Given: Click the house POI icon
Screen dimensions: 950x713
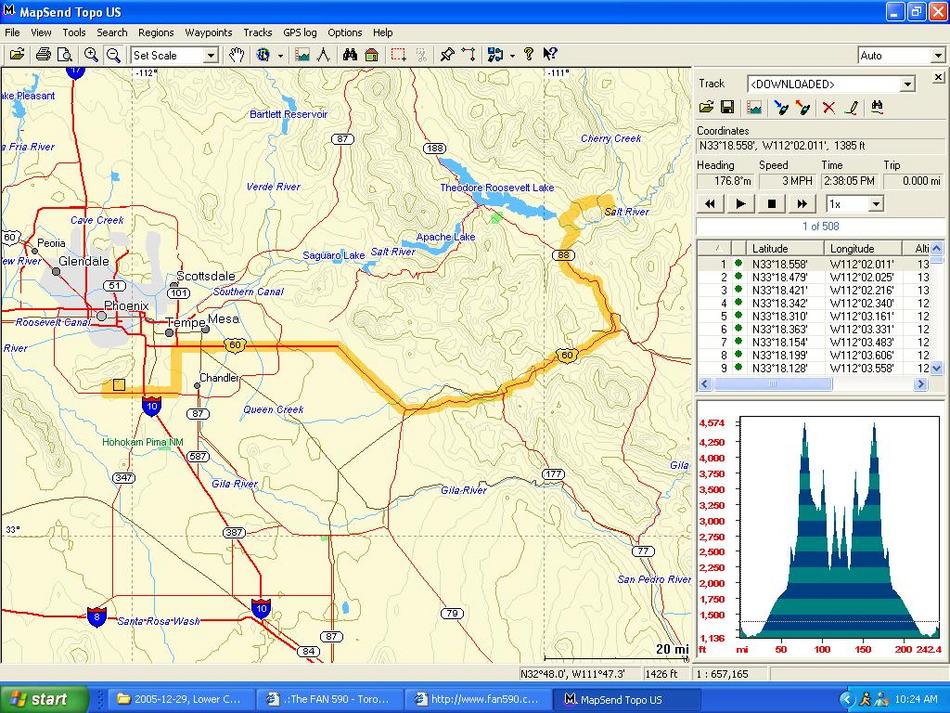Looking at the screenshot, I should pos(372,55).
